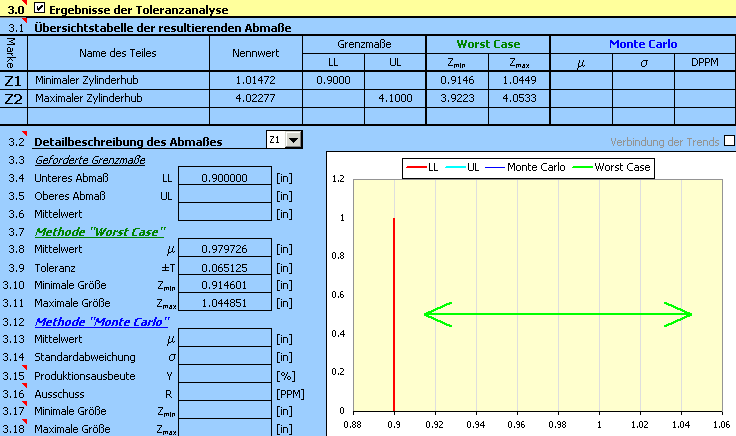Click the Produktionsausbeute field

coord(225,375)
